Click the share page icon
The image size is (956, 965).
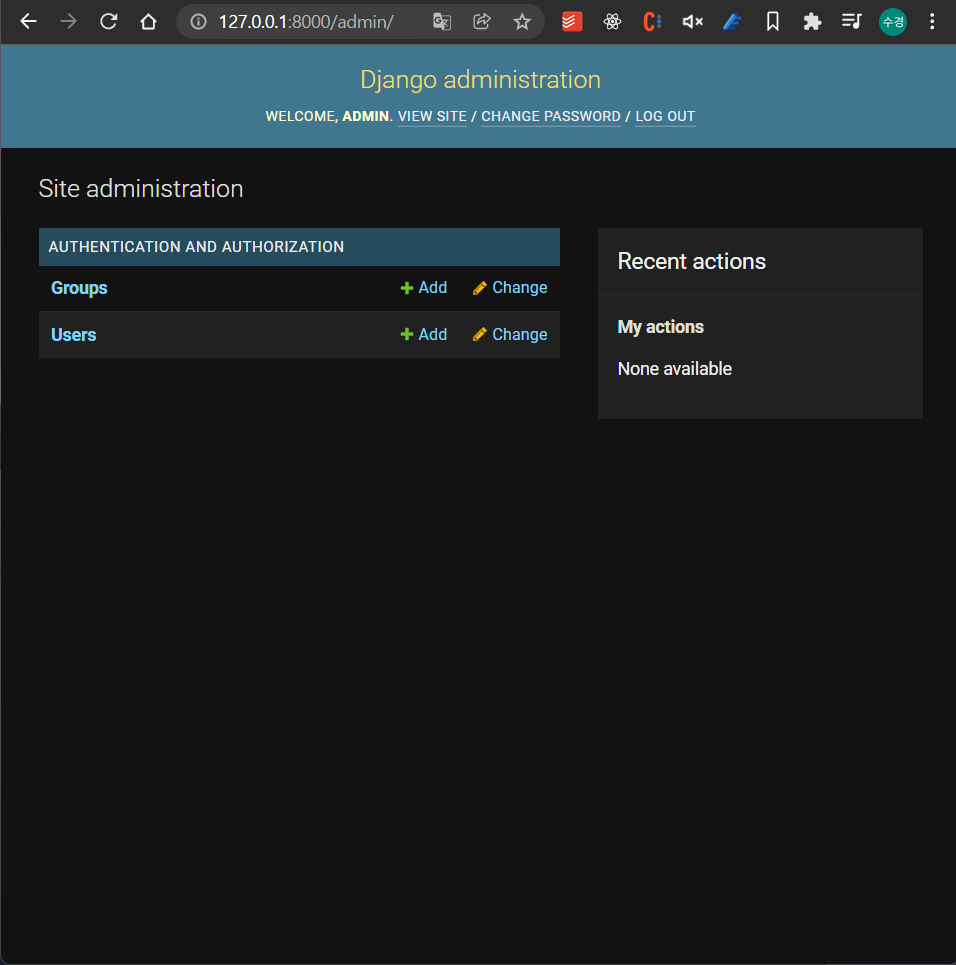(482, 22)
